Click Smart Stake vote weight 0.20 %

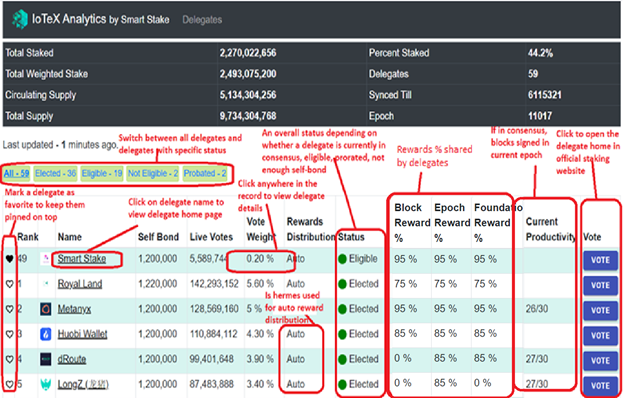coord(260,259)
